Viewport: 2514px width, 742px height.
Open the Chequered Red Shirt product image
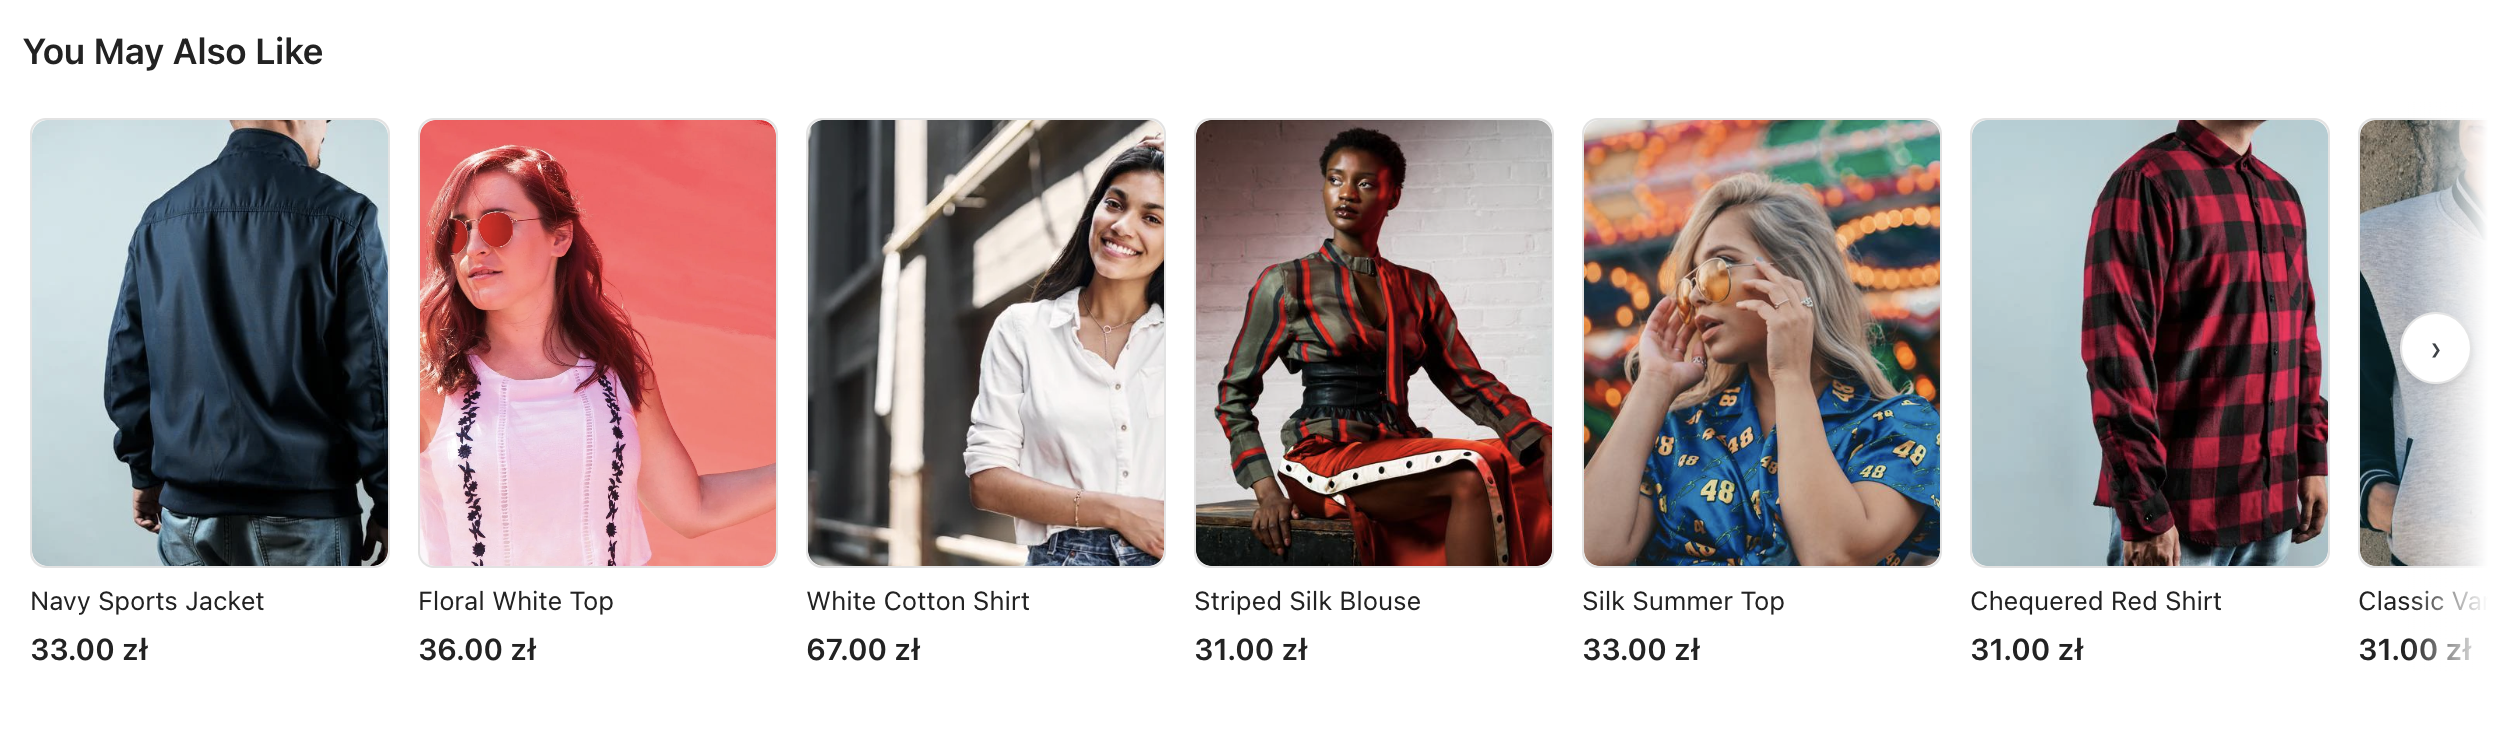click(2150, 343)
